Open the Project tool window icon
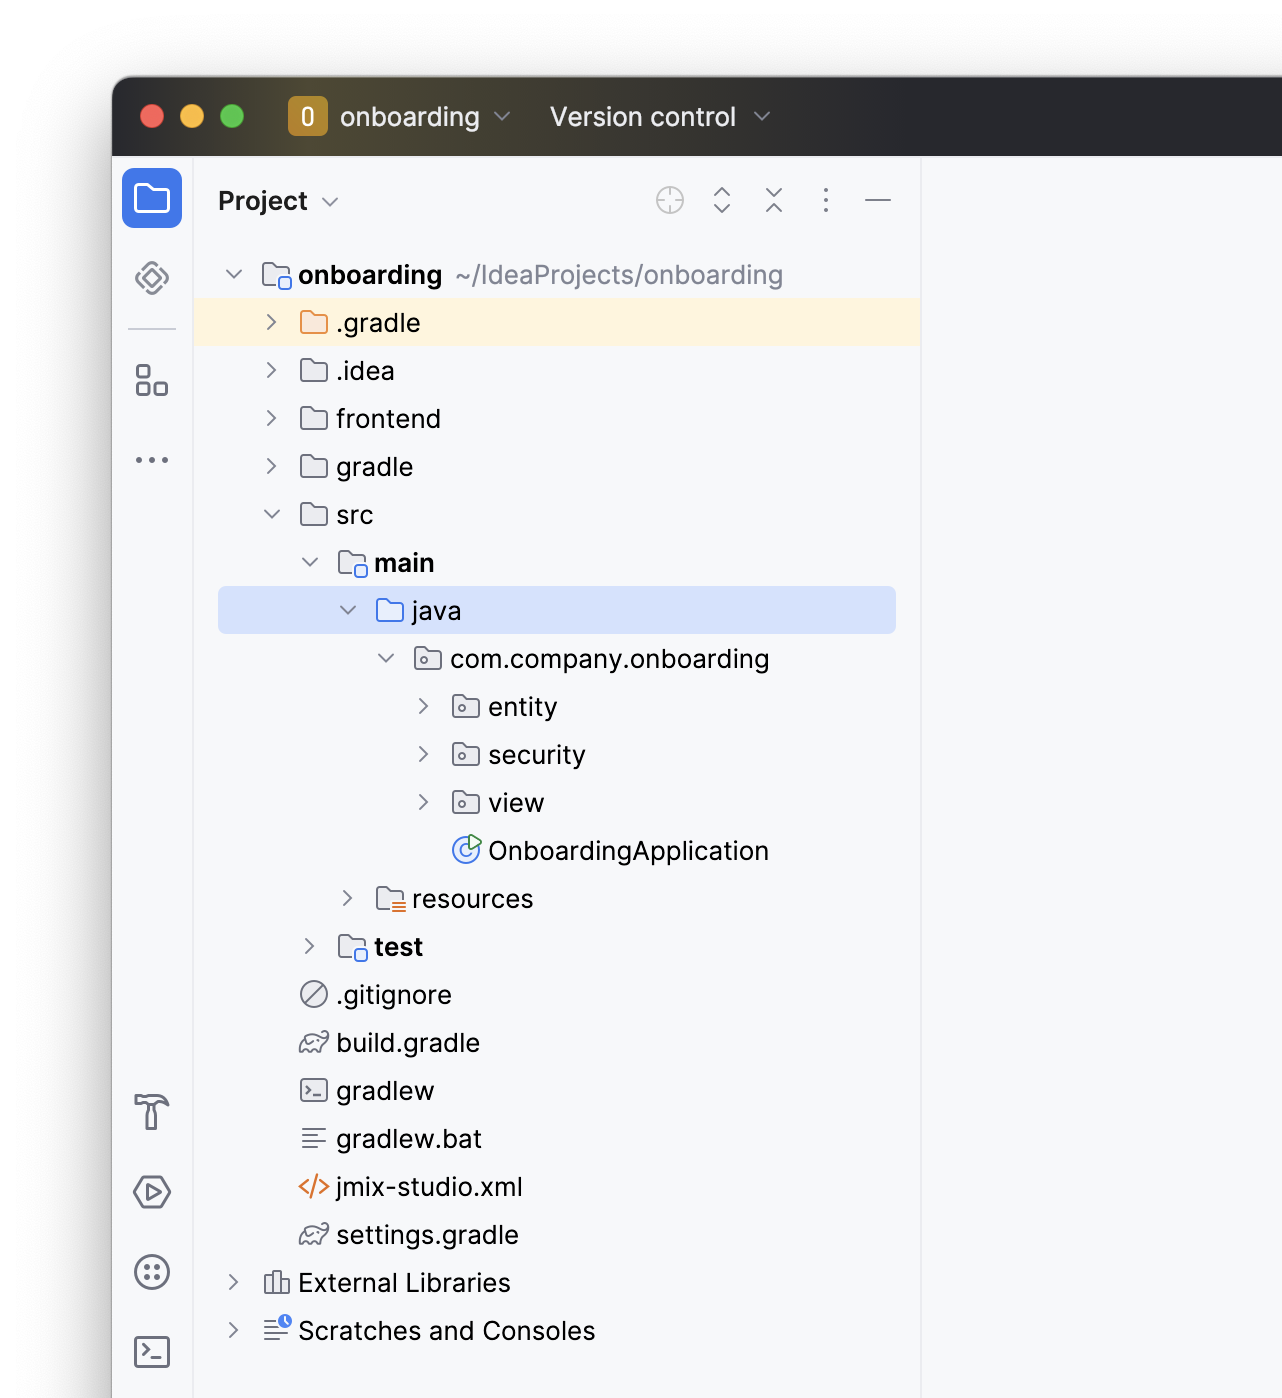 click(x=152, y=198)
